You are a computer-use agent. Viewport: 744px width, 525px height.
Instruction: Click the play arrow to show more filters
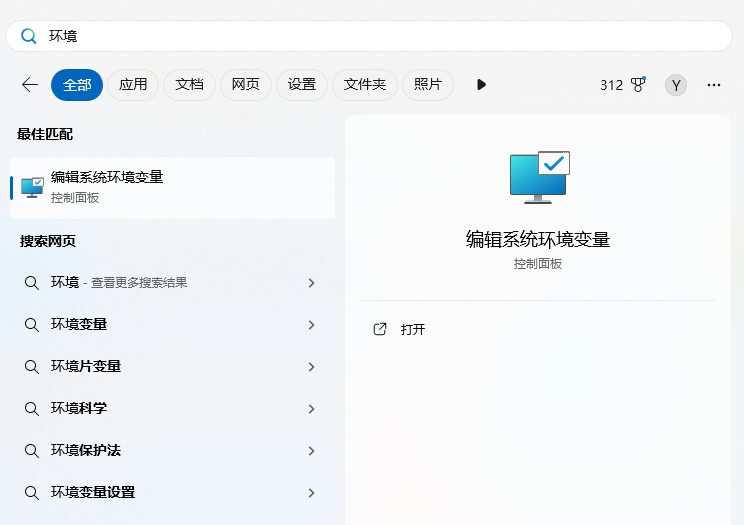point(481,85)
